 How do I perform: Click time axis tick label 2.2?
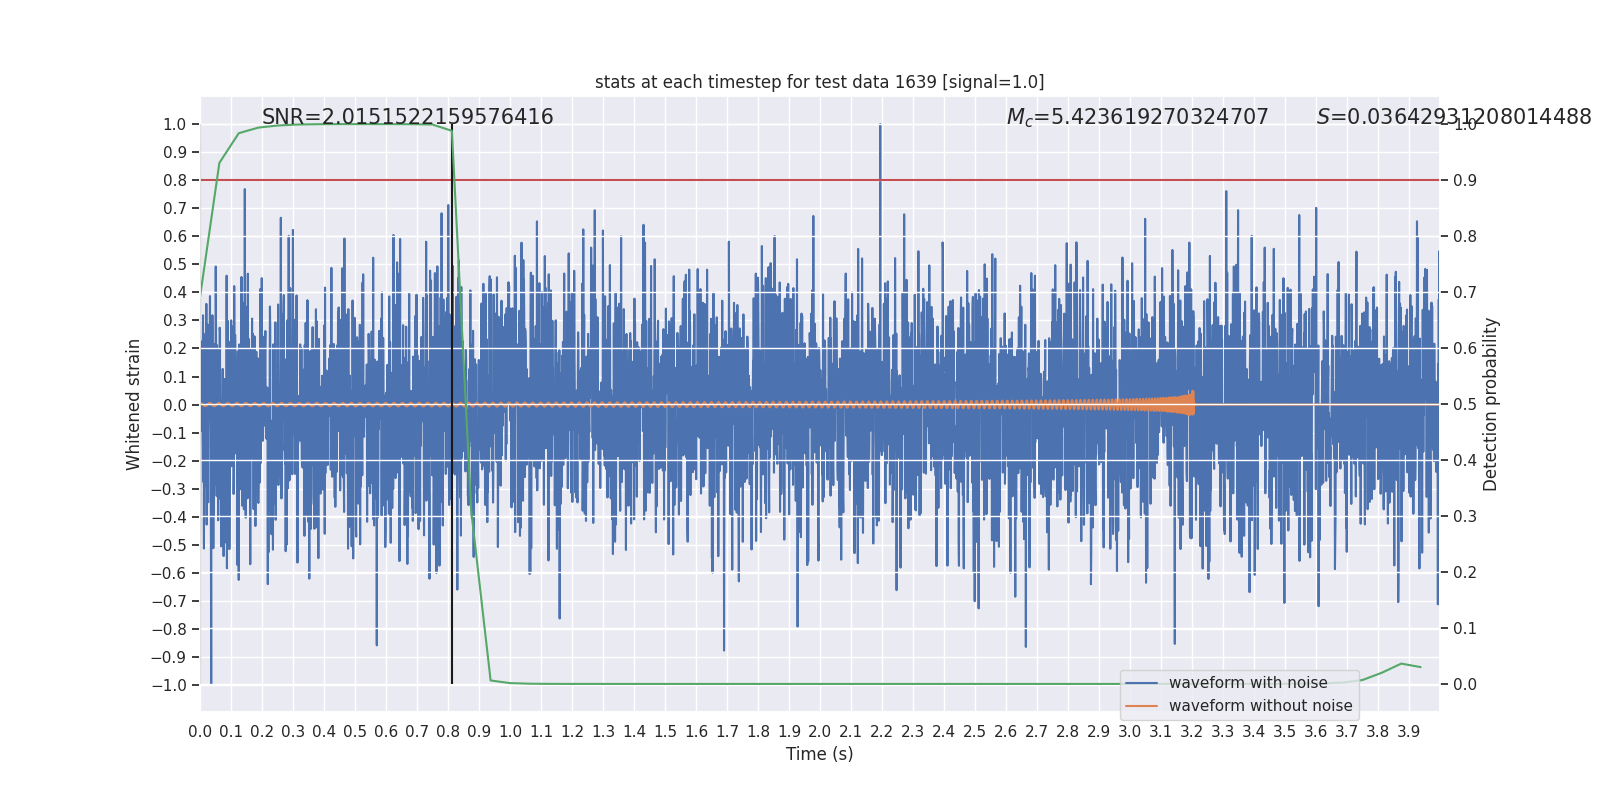click(x=881, y=732)
